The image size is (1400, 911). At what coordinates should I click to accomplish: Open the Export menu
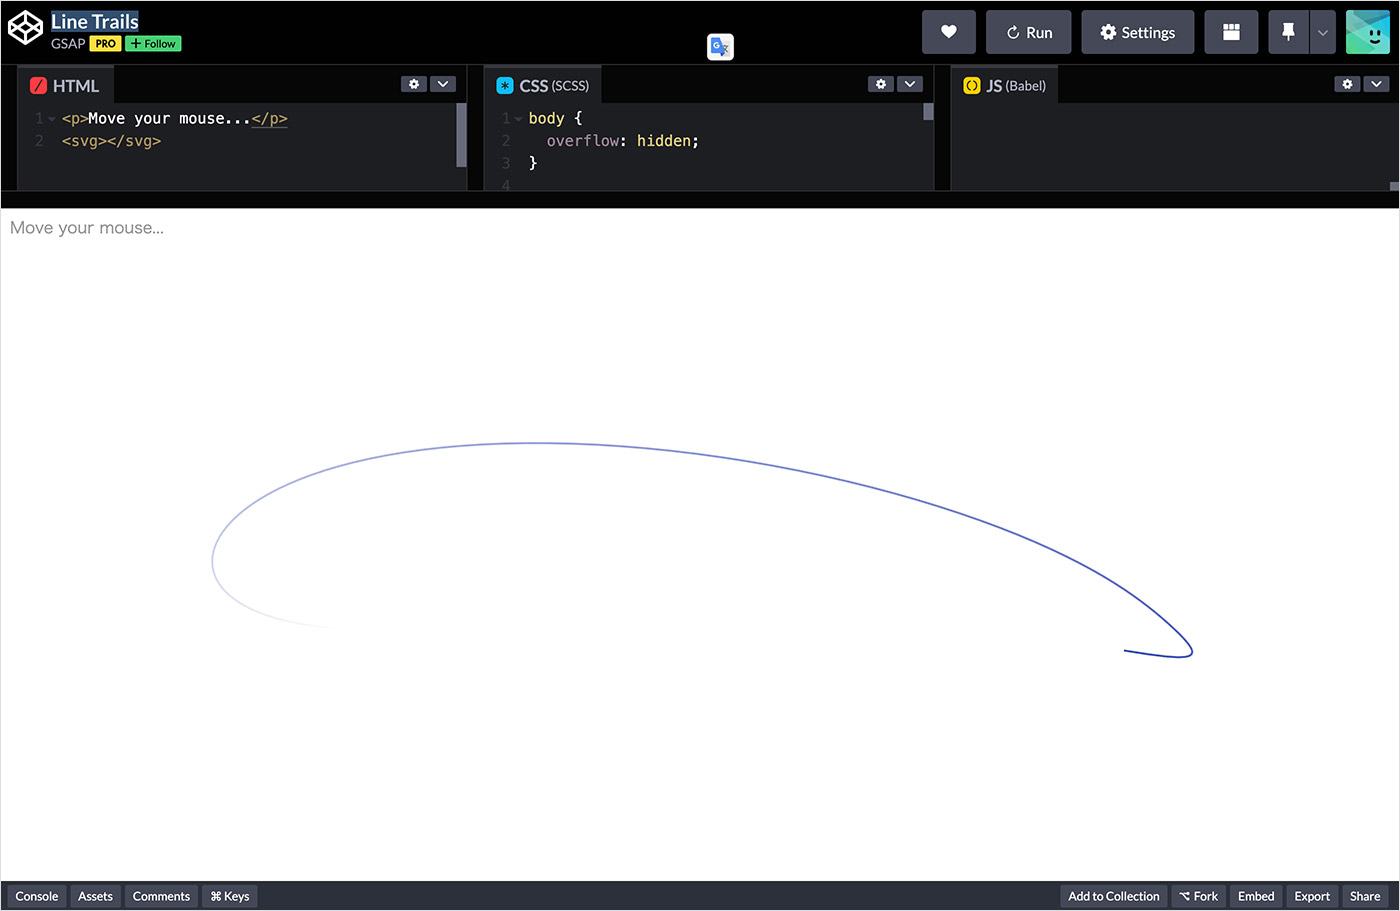[1312, 896]
